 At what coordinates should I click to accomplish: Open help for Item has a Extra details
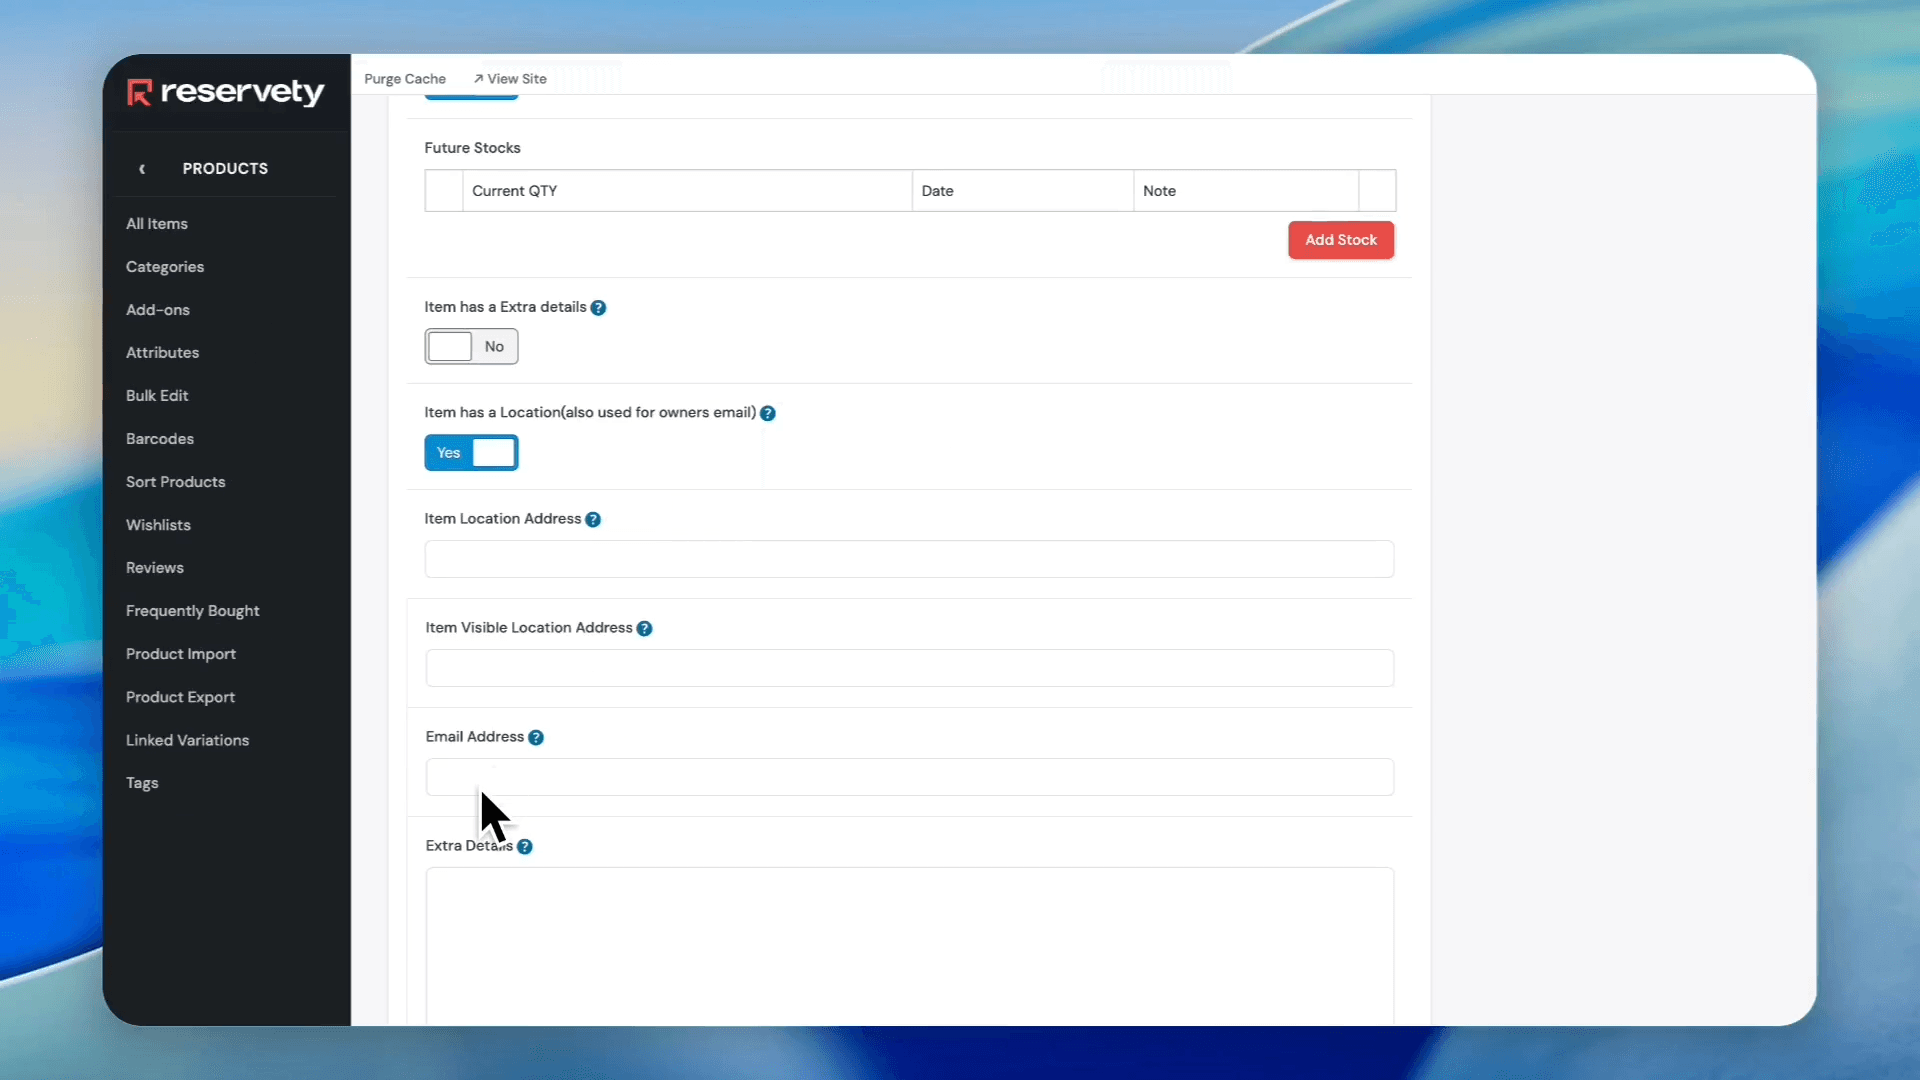pos(598,308)
